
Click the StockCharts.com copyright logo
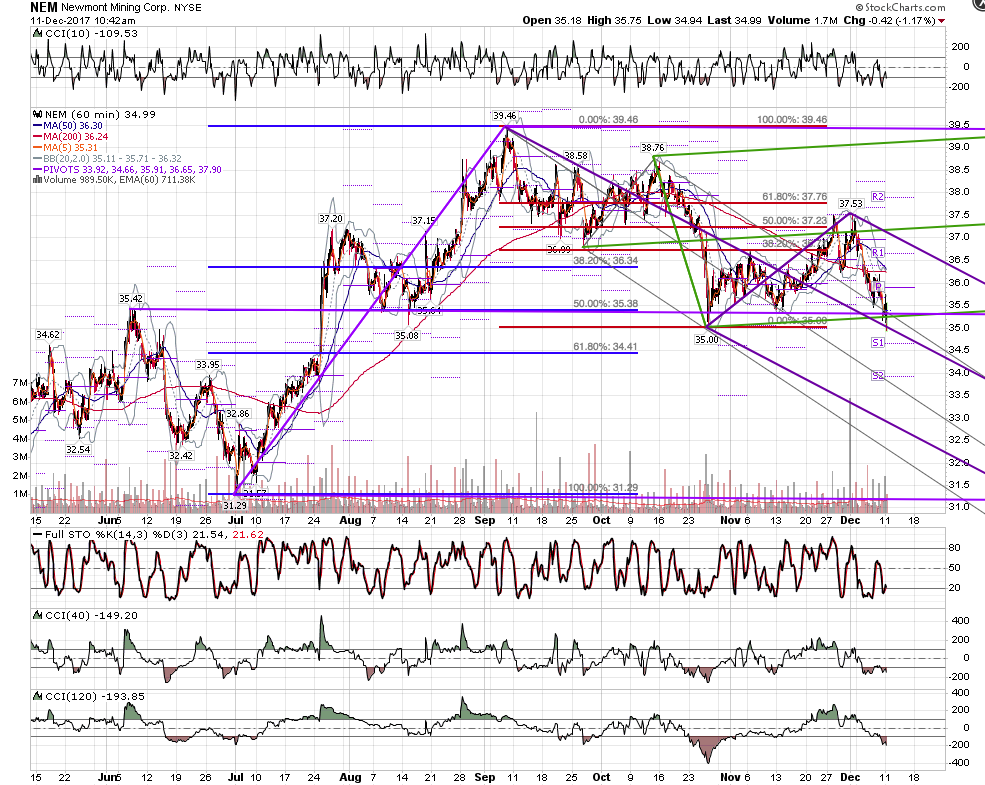pyautogui.click(x=900, y=8)
